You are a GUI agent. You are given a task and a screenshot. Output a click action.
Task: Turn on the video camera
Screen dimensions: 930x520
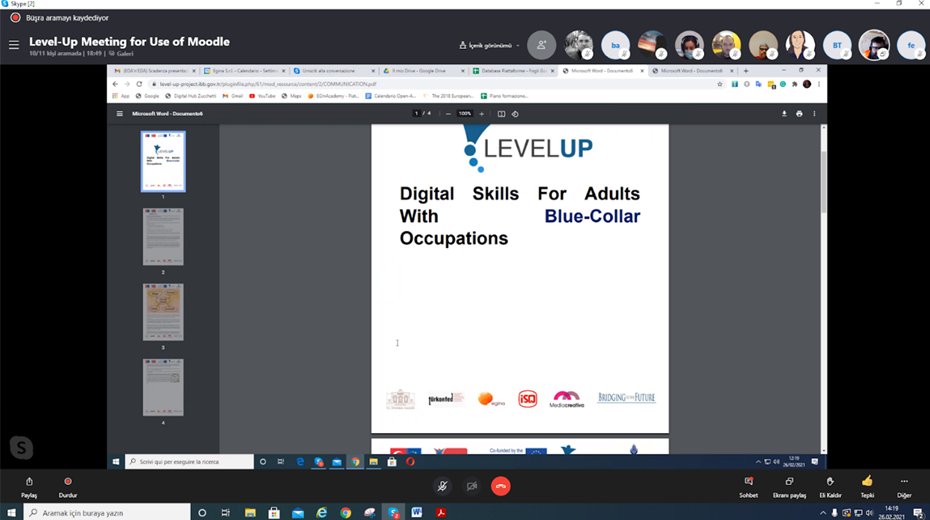[471, 486]
